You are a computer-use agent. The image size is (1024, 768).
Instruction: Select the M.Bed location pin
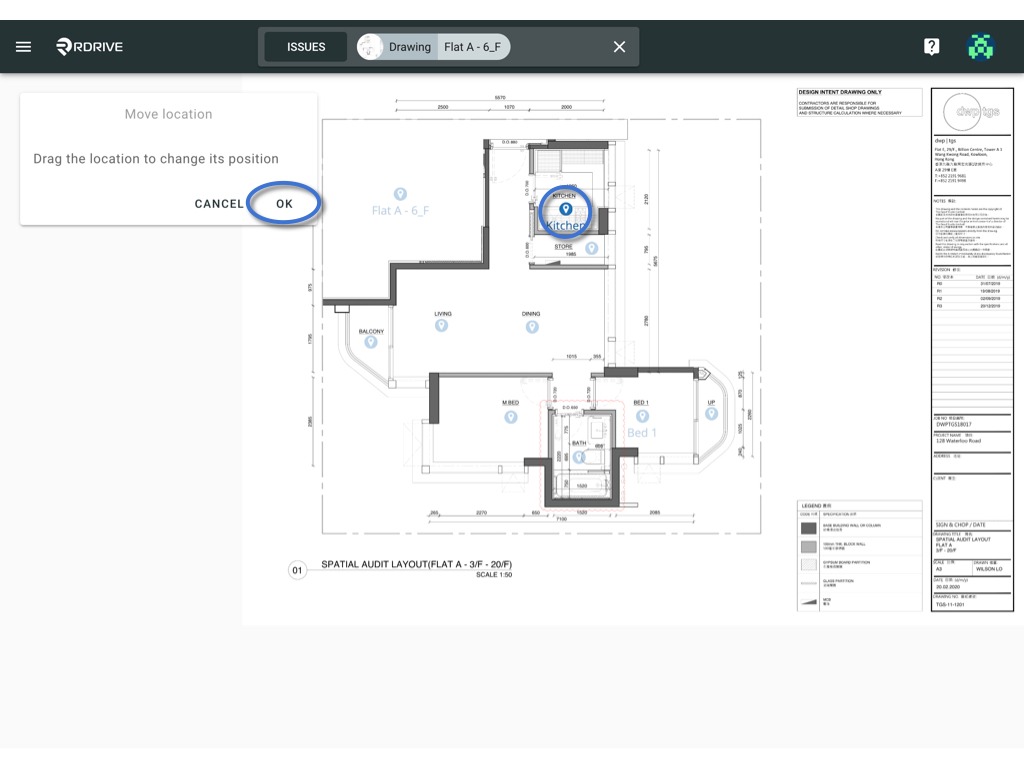511,417
